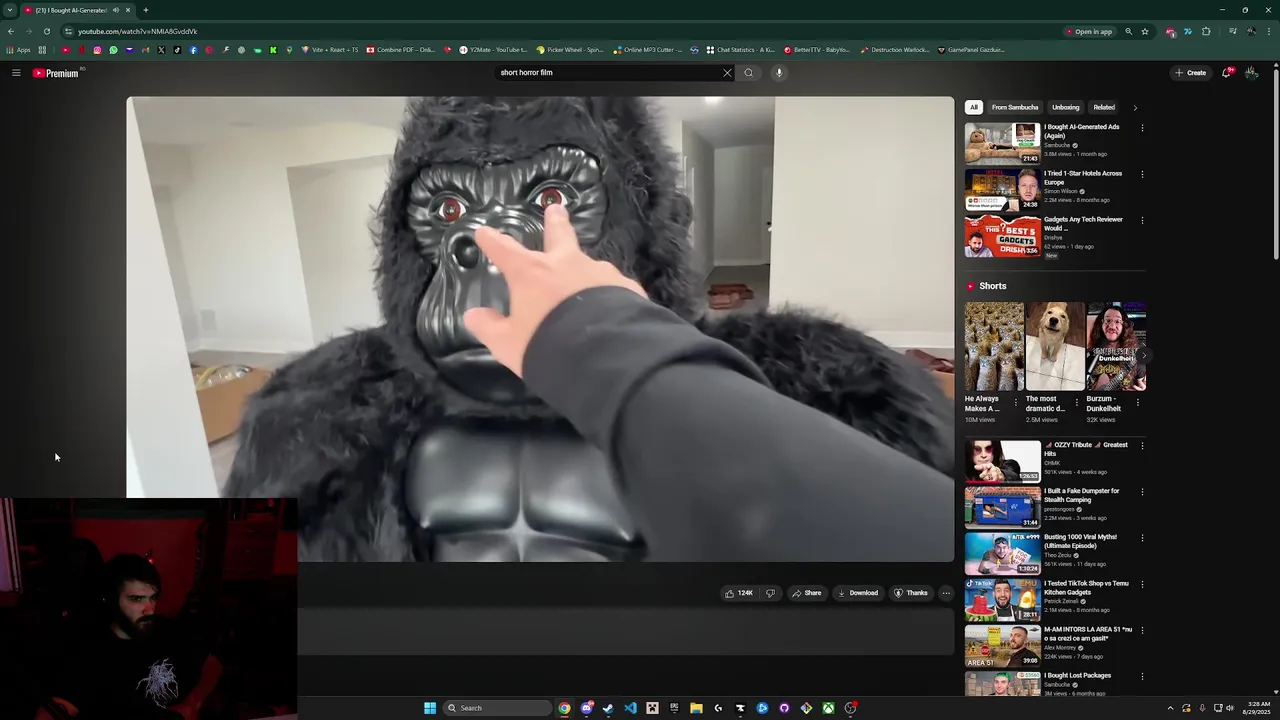Open the 'Picker Wheel' bookmark
Image resolution: width=1280 pixels, height=720 pixels.
point(570,50)
